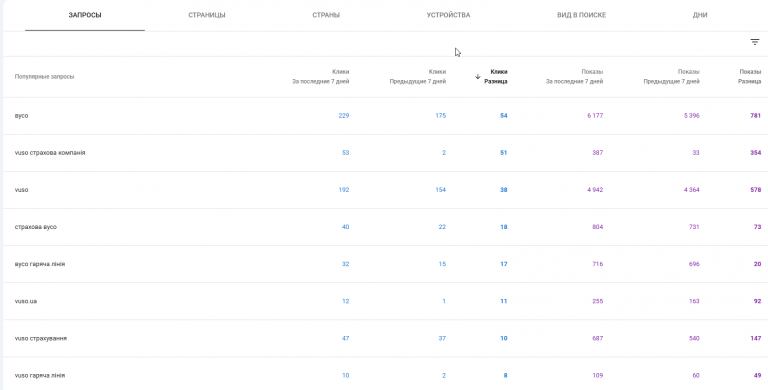The image size is (768, 390).
Task: Click impressions difference value 781
Action: [x=756, y=116]
